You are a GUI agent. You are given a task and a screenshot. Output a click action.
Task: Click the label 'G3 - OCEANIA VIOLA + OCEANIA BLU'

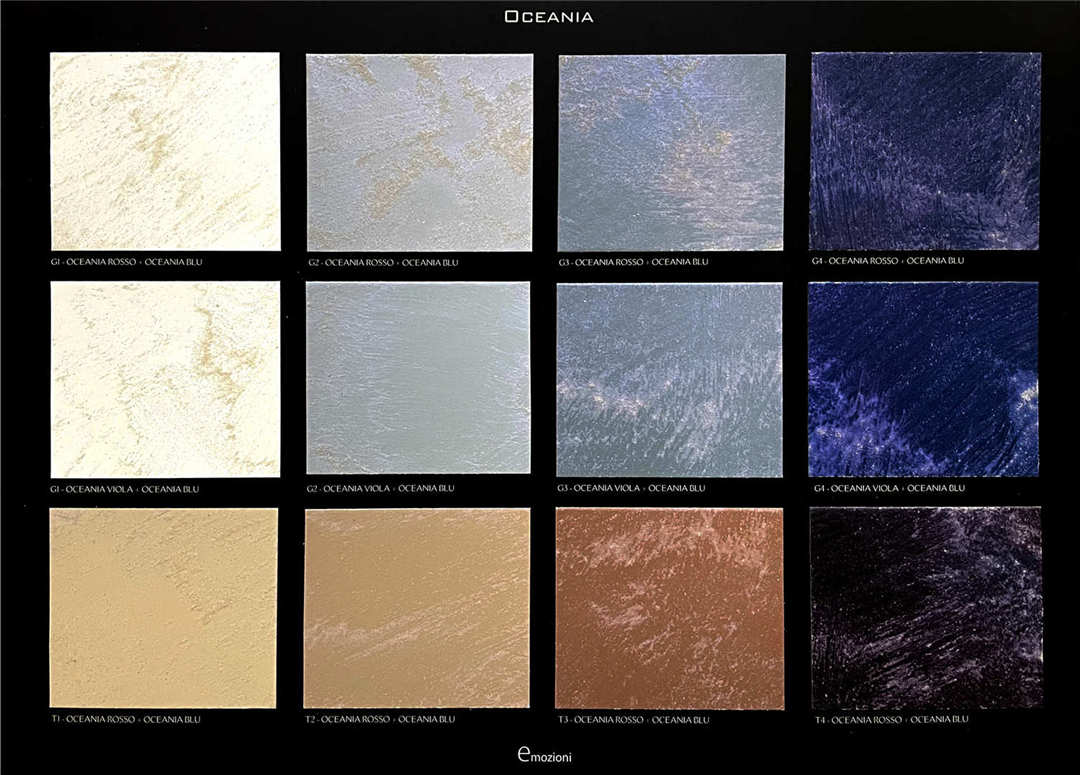(x=632, y=488)
